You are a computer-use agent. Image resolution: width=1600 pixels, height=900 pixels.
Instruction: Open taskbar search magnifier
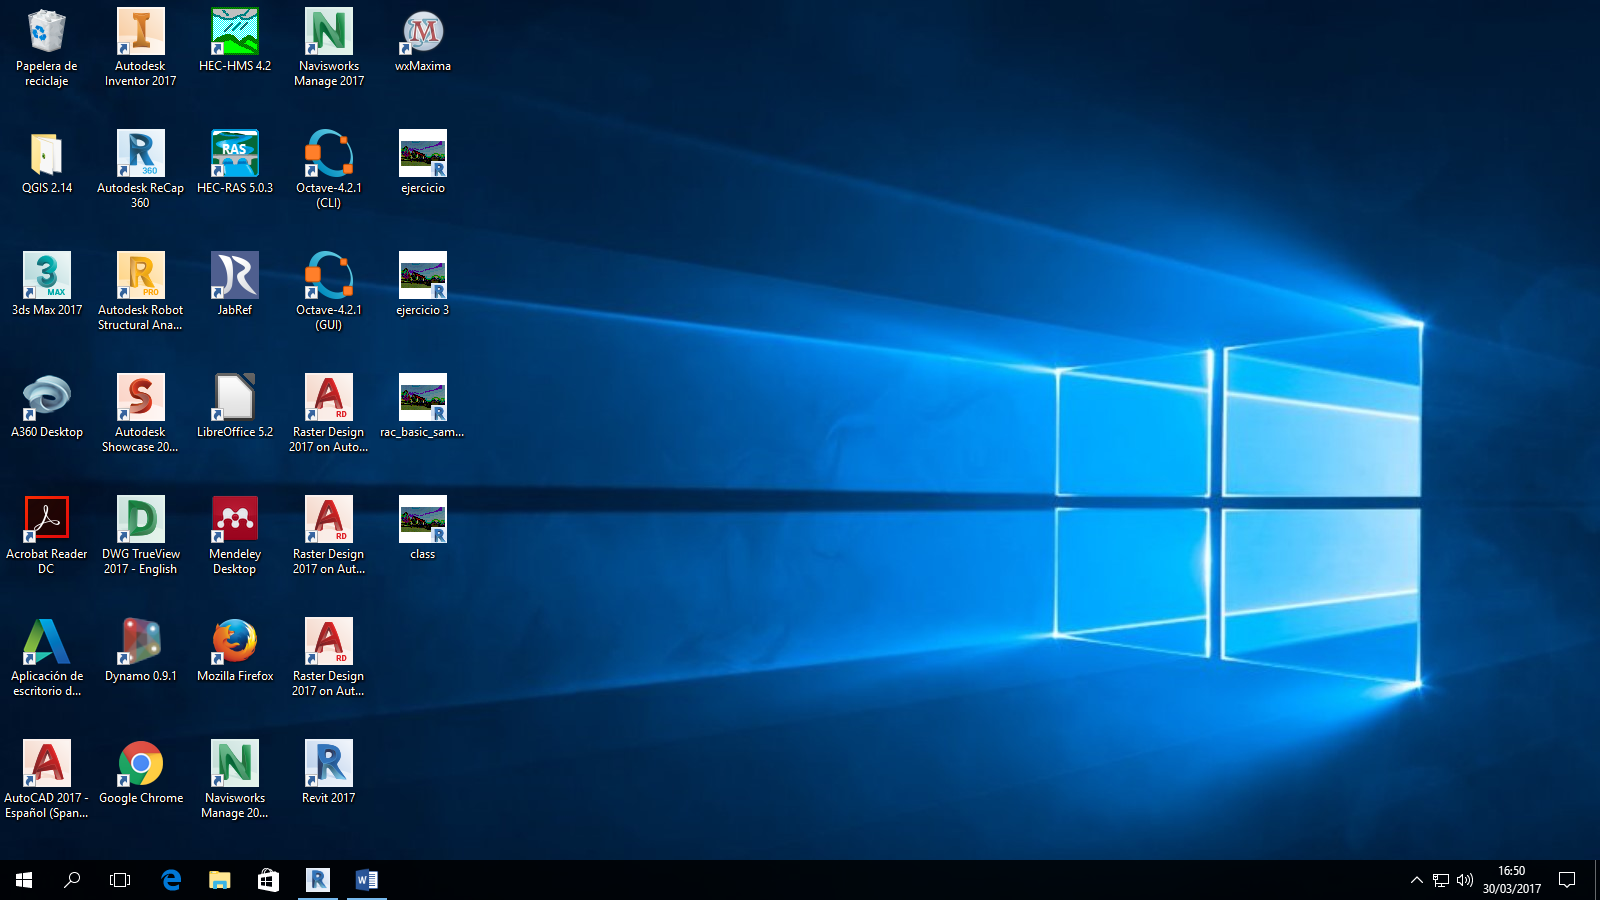point(72,880)
